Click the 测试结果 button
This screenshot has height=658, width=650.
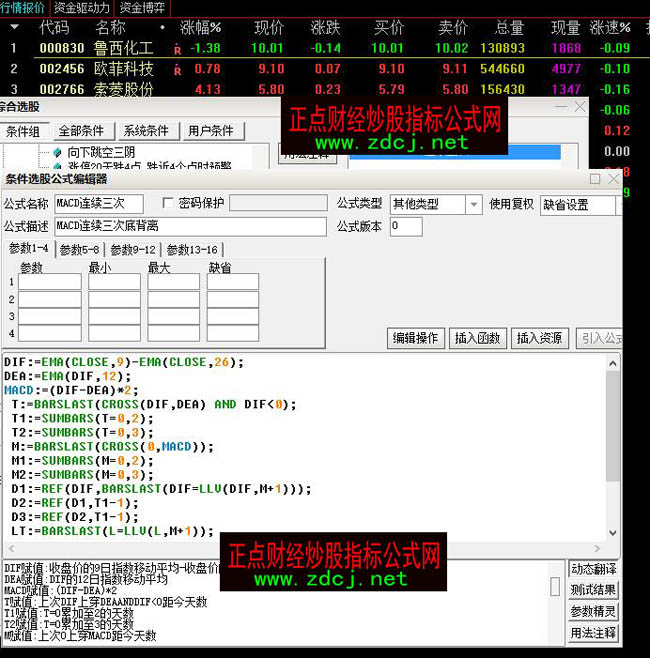coord(594,590)
